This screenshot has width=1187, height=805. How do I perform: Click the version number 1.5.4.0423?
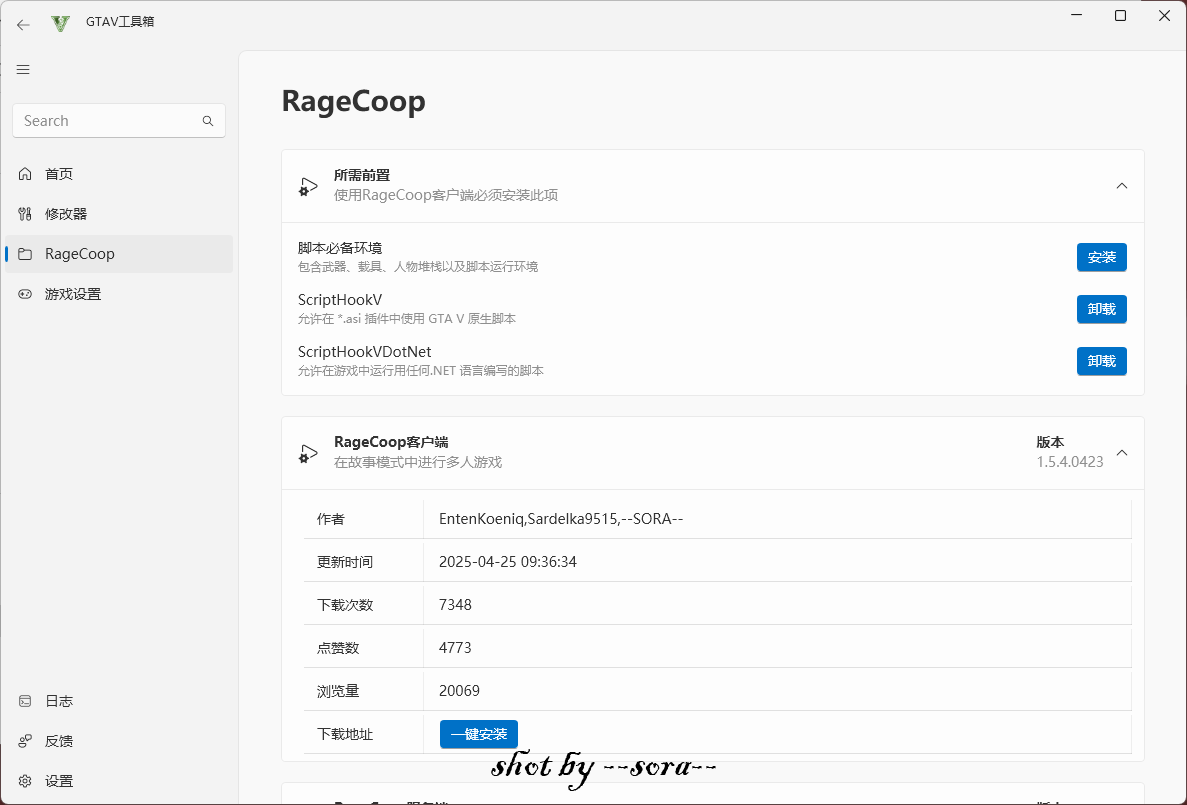(x=1070, y=462)
